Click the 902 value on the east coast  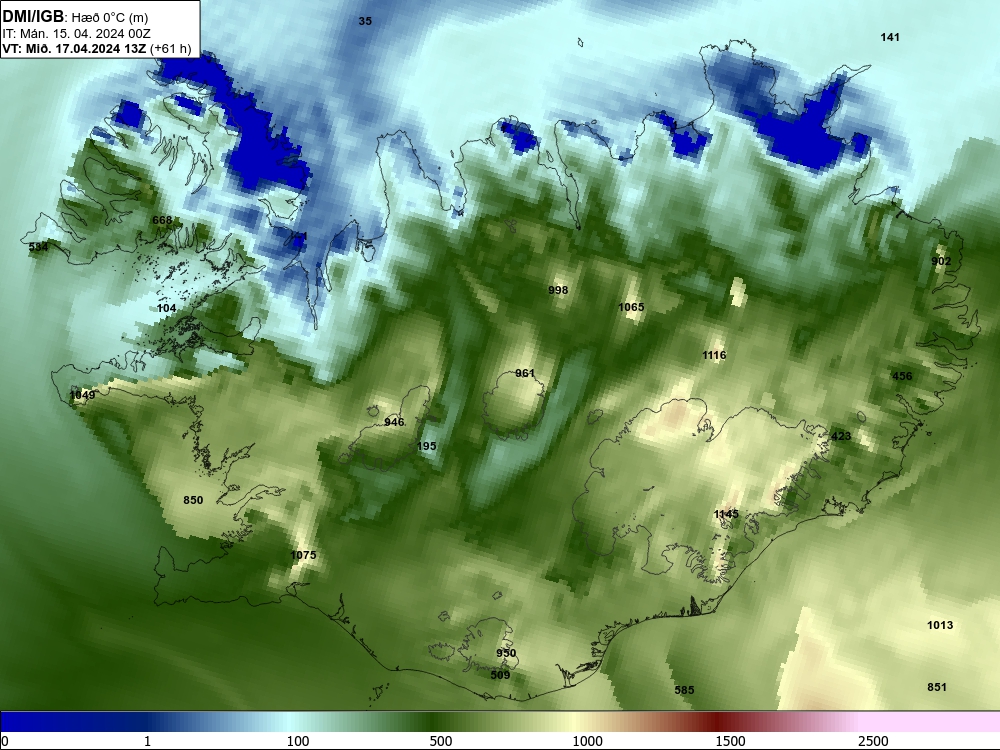coord(941,261)
